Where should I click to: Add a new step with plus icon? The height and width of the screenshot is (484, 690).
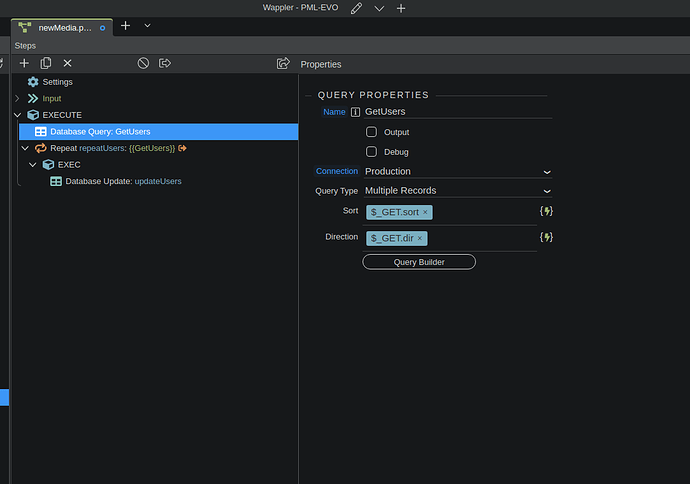tap(24, 63)
